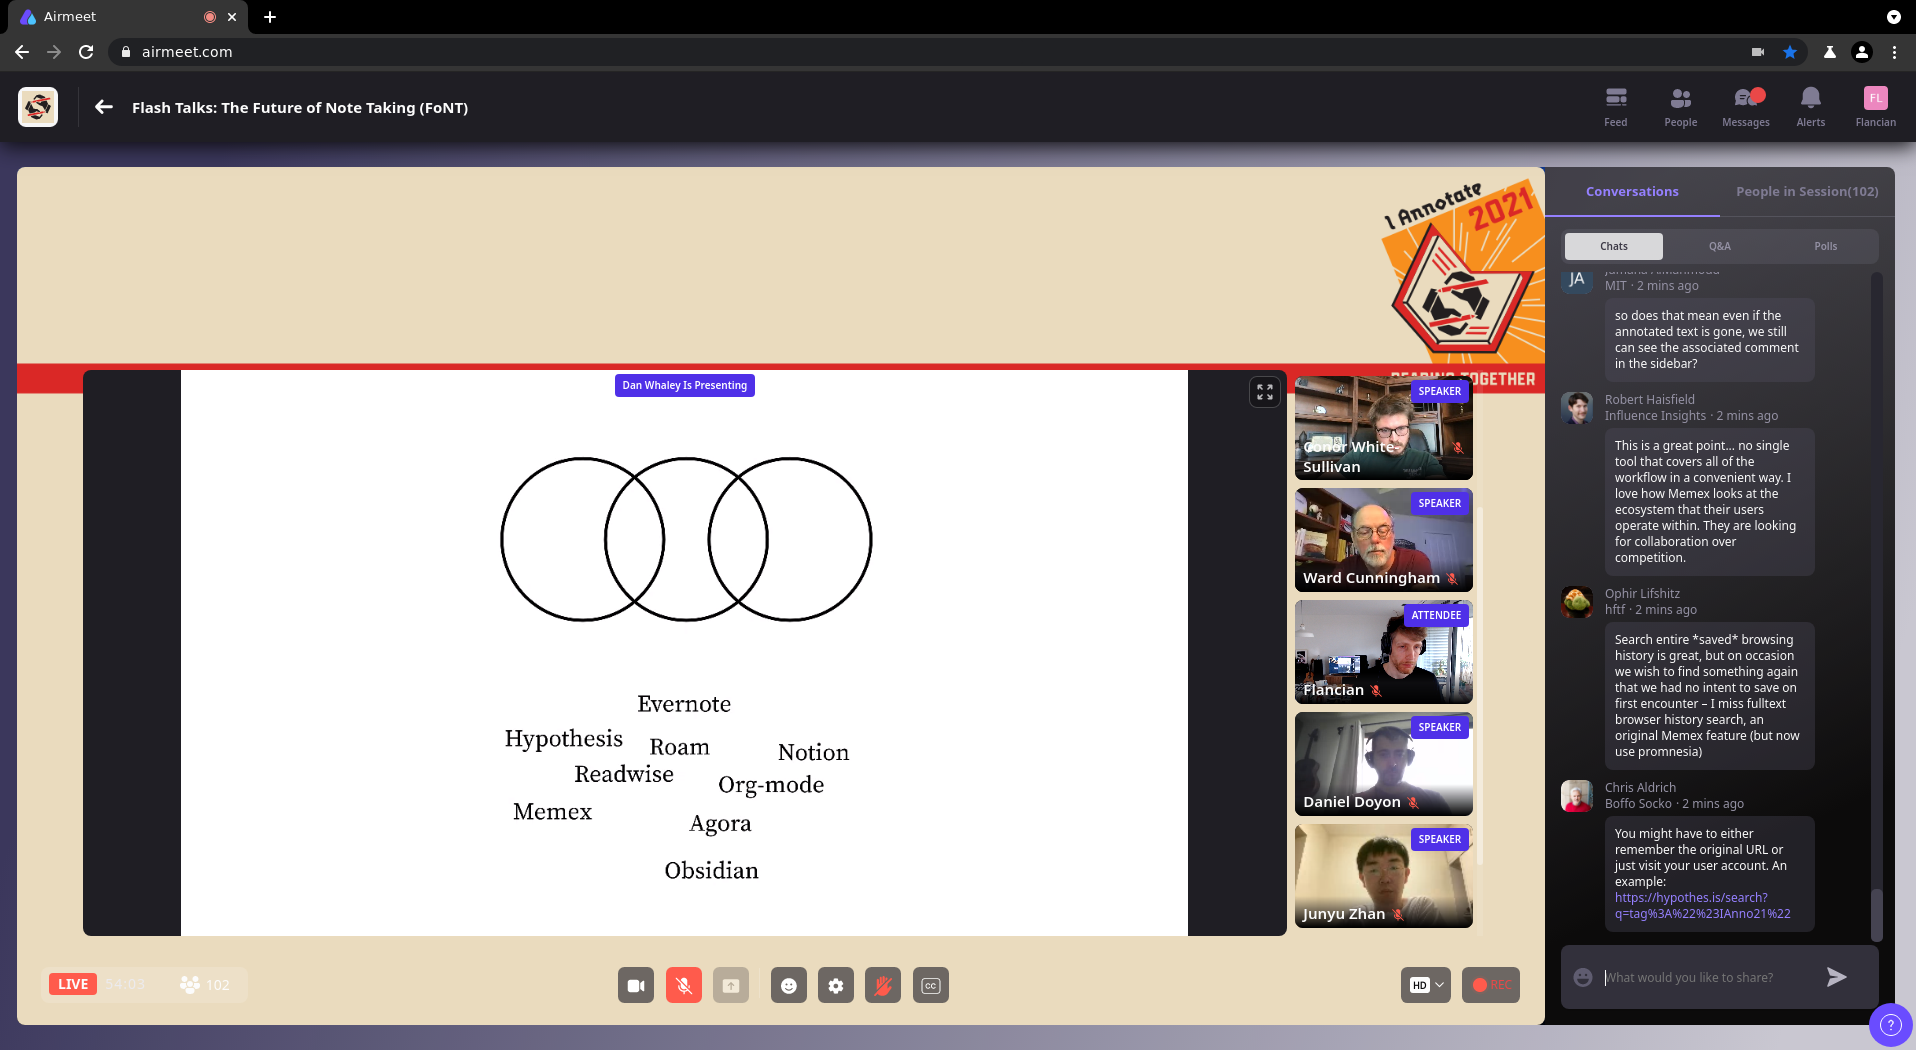Screen dimensions: 1916x1050
Task: Click the Chrome Labs flask icon
Action: (x=1830, y=52)
